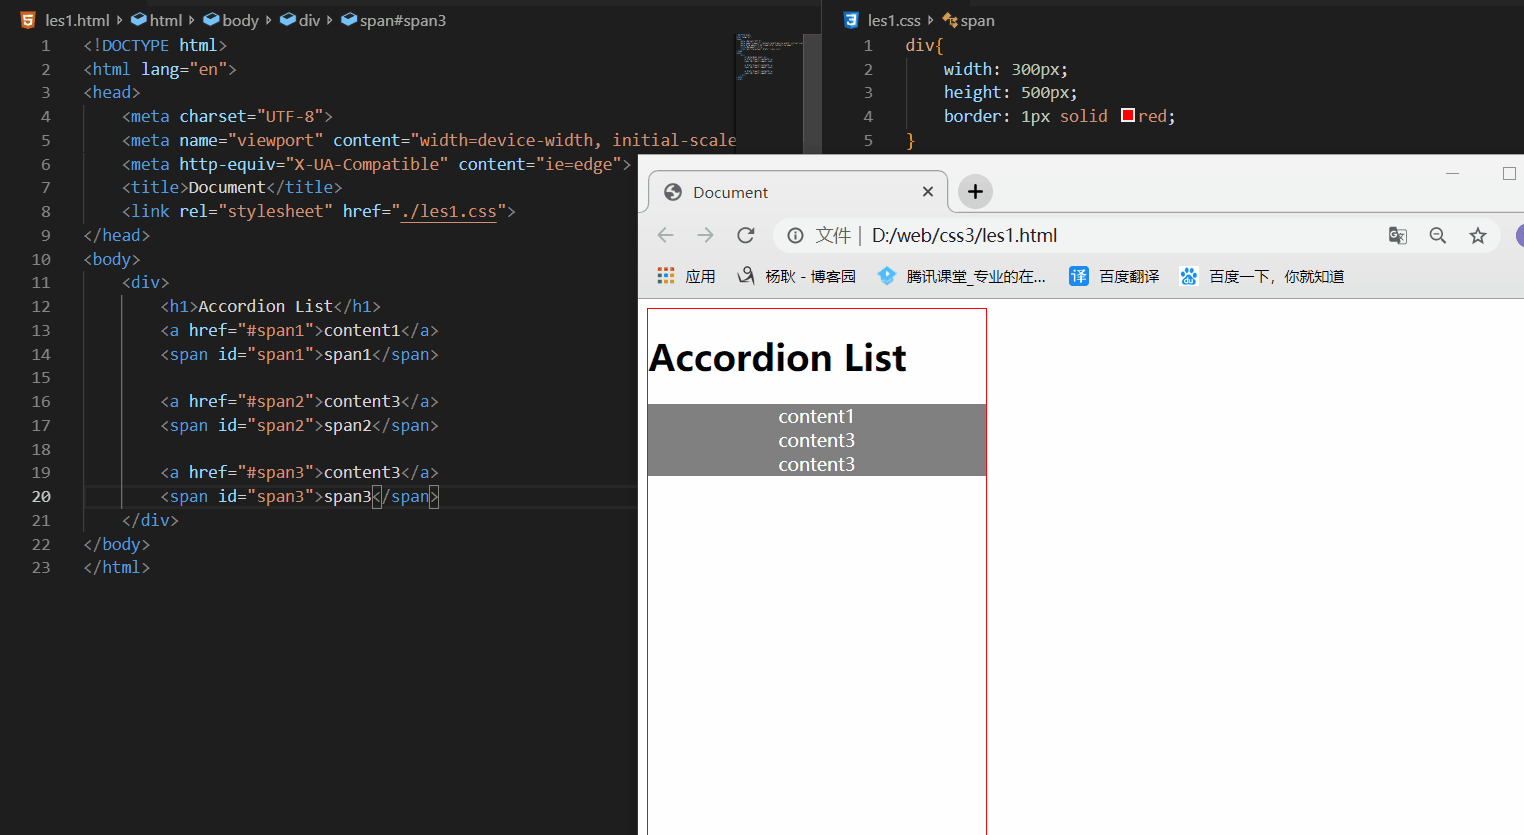Close the Document browser tab
The width and height of the screenshot is (1524, 835).
point(928,192)
